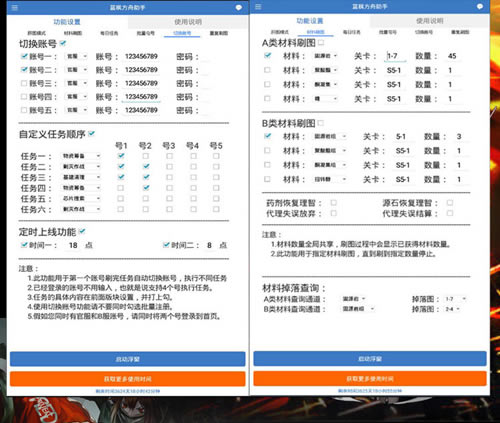Enable 账号三 checkbox

click(x=24, y=83)
